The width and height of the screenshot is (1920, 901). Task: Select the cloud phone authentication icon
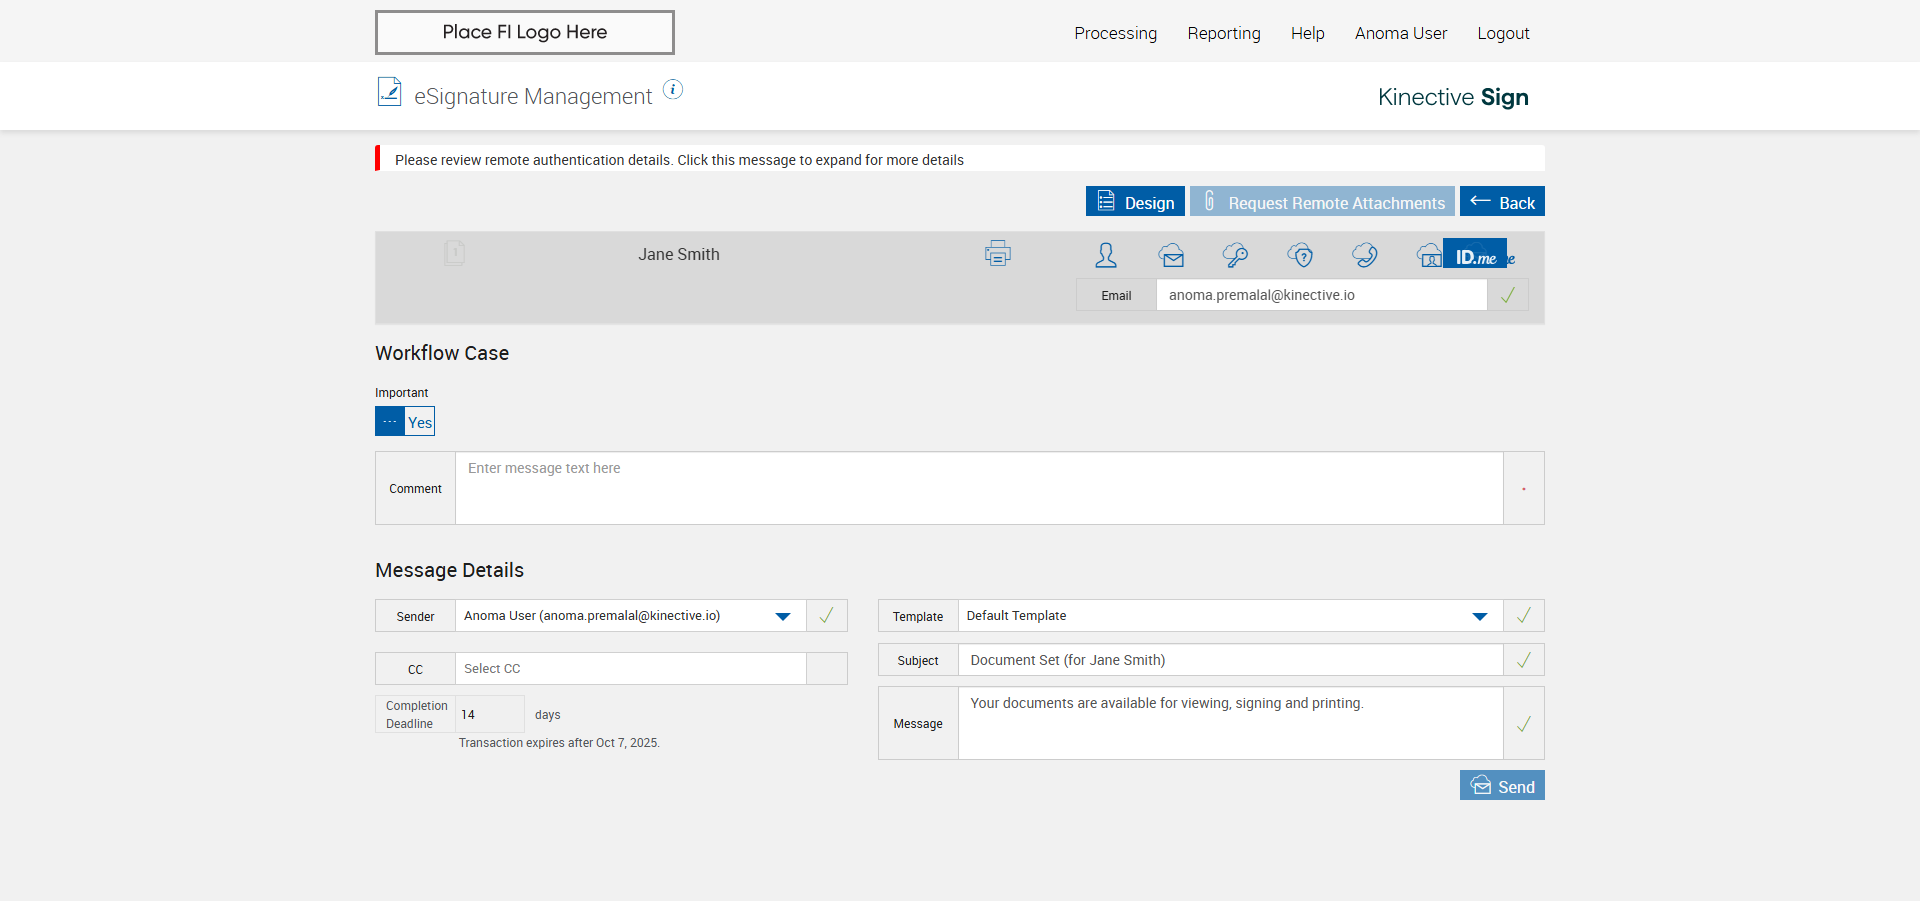coord(1364,256)
